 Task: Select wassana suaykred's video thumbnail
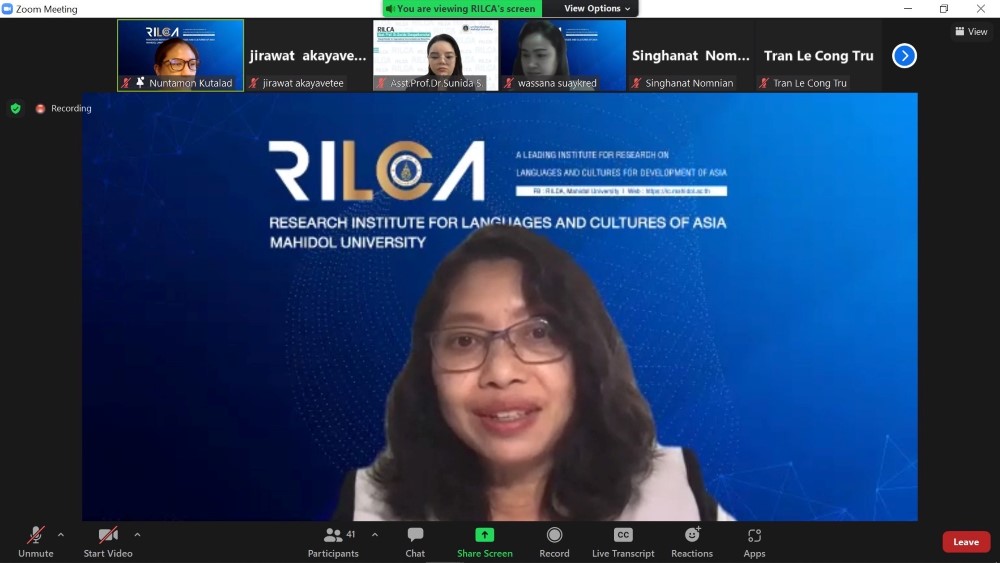pyautogui.click(x=563, y=55)
